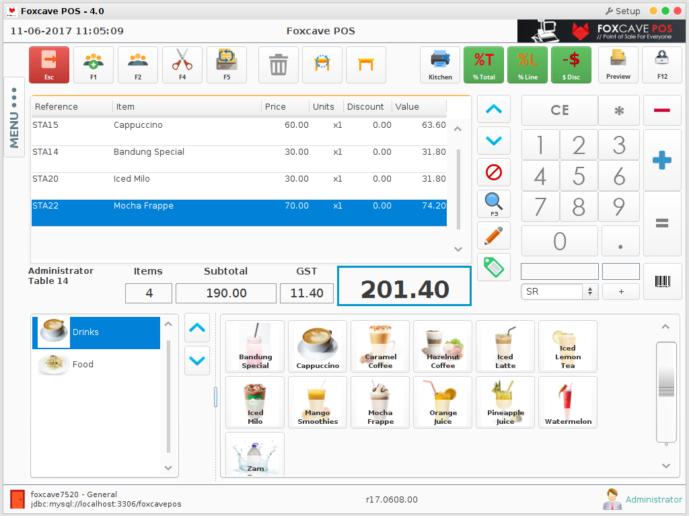689x516 pixels.
Task: Click the F5 register refresh icon
Action: tap(226, 65)
